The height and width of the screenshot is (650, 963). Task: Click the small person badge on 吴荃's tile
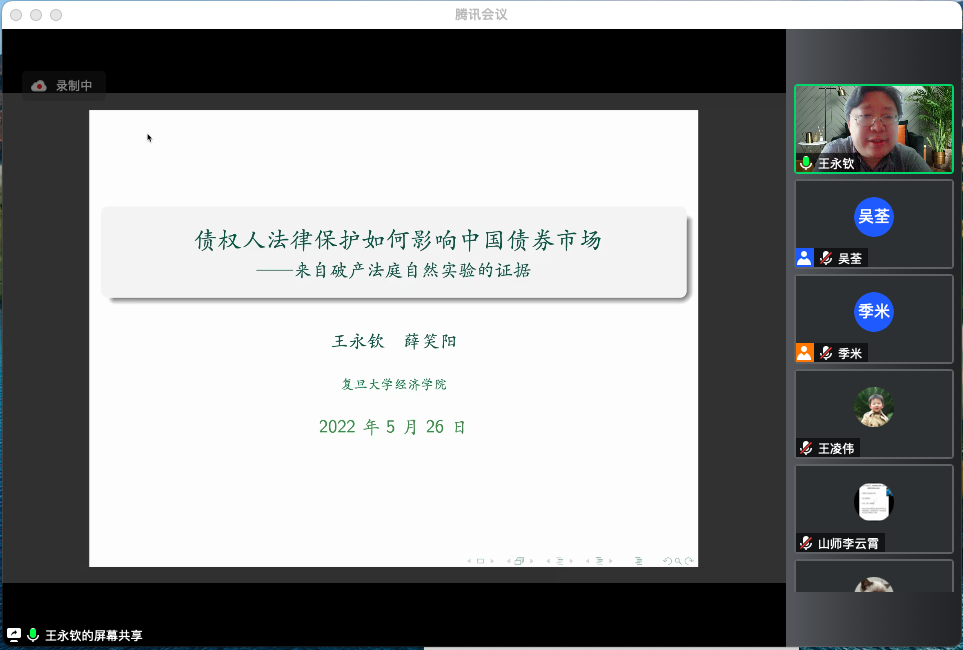pos(805,257)
